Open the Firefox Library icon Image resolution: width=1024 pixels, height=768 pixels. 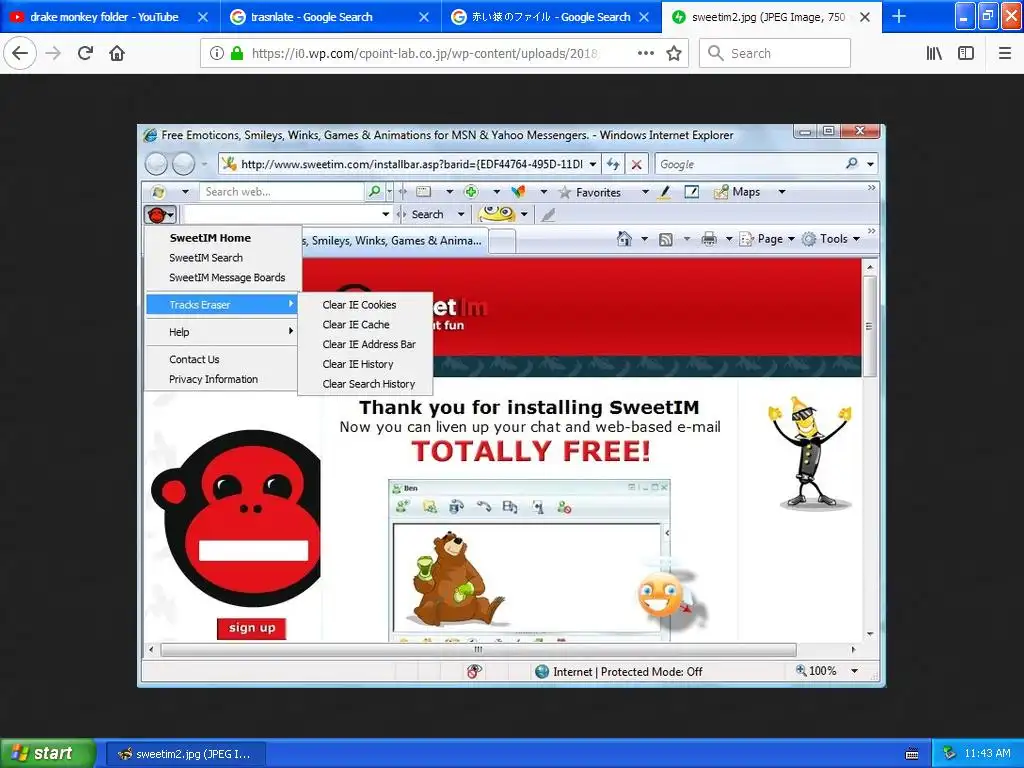pyautogui.click(x=935, y=53)
